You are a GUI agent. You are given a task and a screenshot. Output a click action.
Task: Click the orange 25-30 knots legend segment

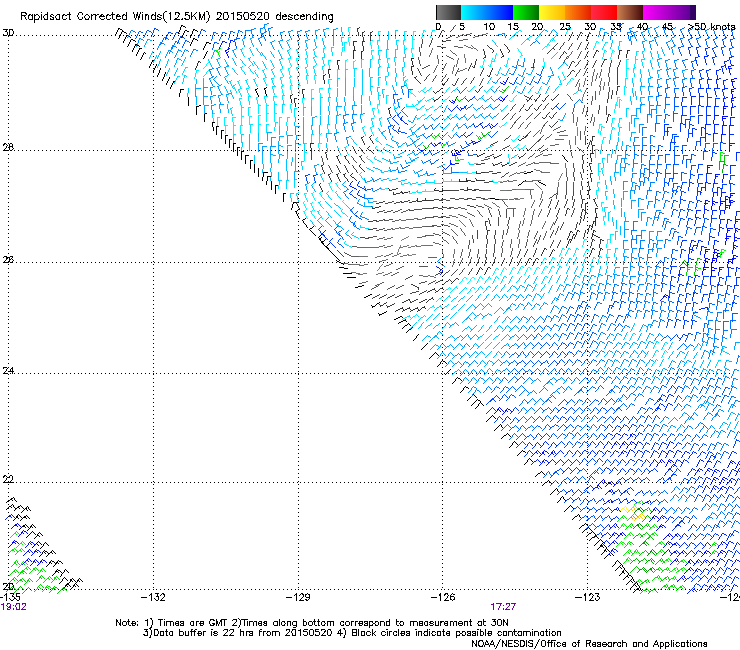point(578,12)
